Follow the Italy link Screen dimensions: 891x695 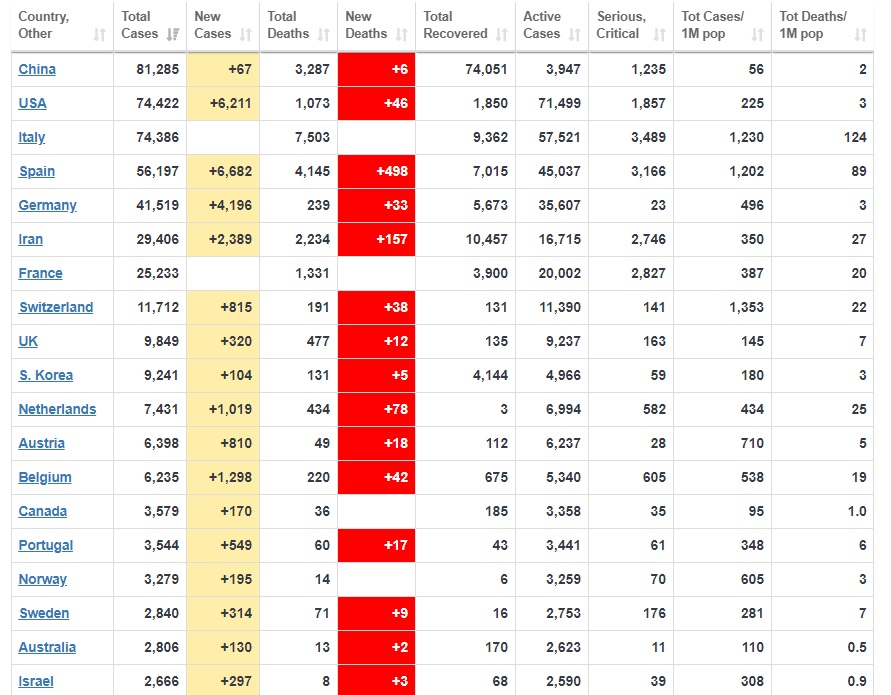tap(32, 138)
